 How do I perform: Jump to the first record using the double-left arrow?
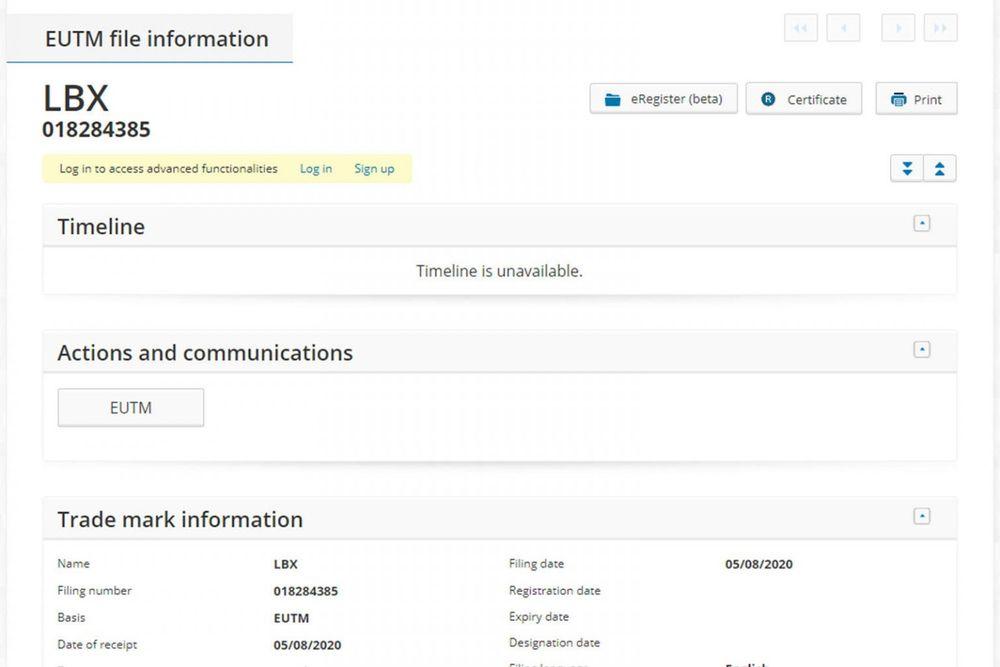point(800,28)
